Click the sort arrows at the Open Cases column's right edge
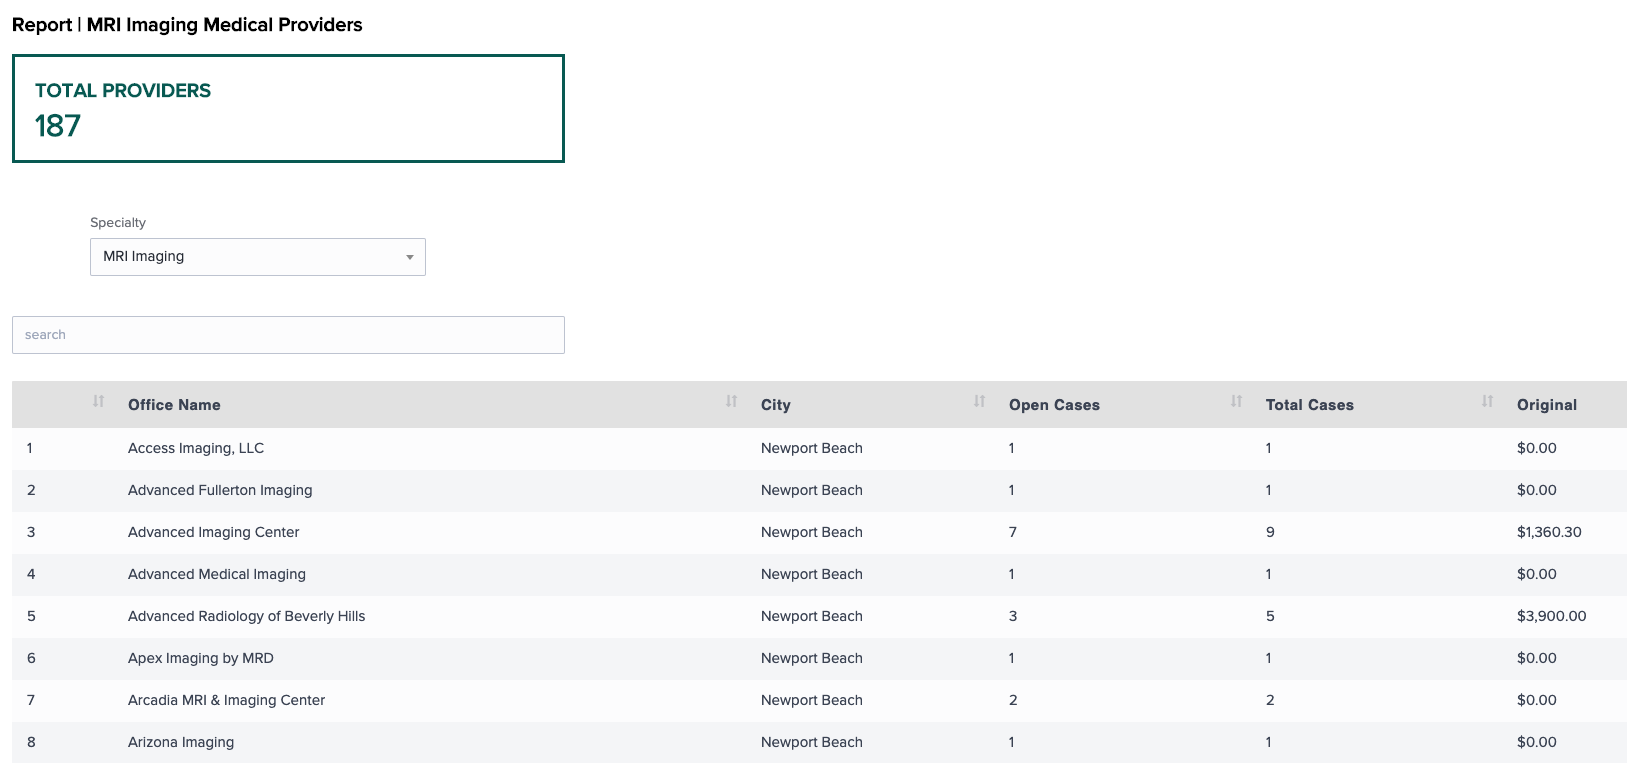1627x763 pixels. pyautogui.click(x=1236, y=402)
